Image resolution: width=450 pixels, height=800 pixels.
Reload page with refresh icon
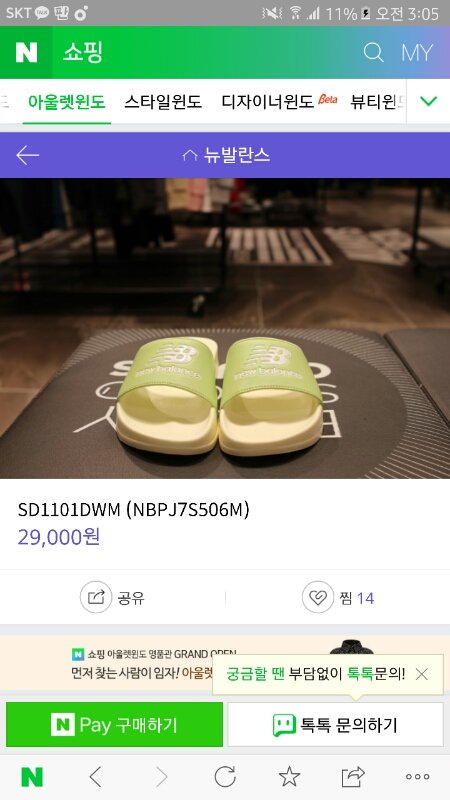225,777
